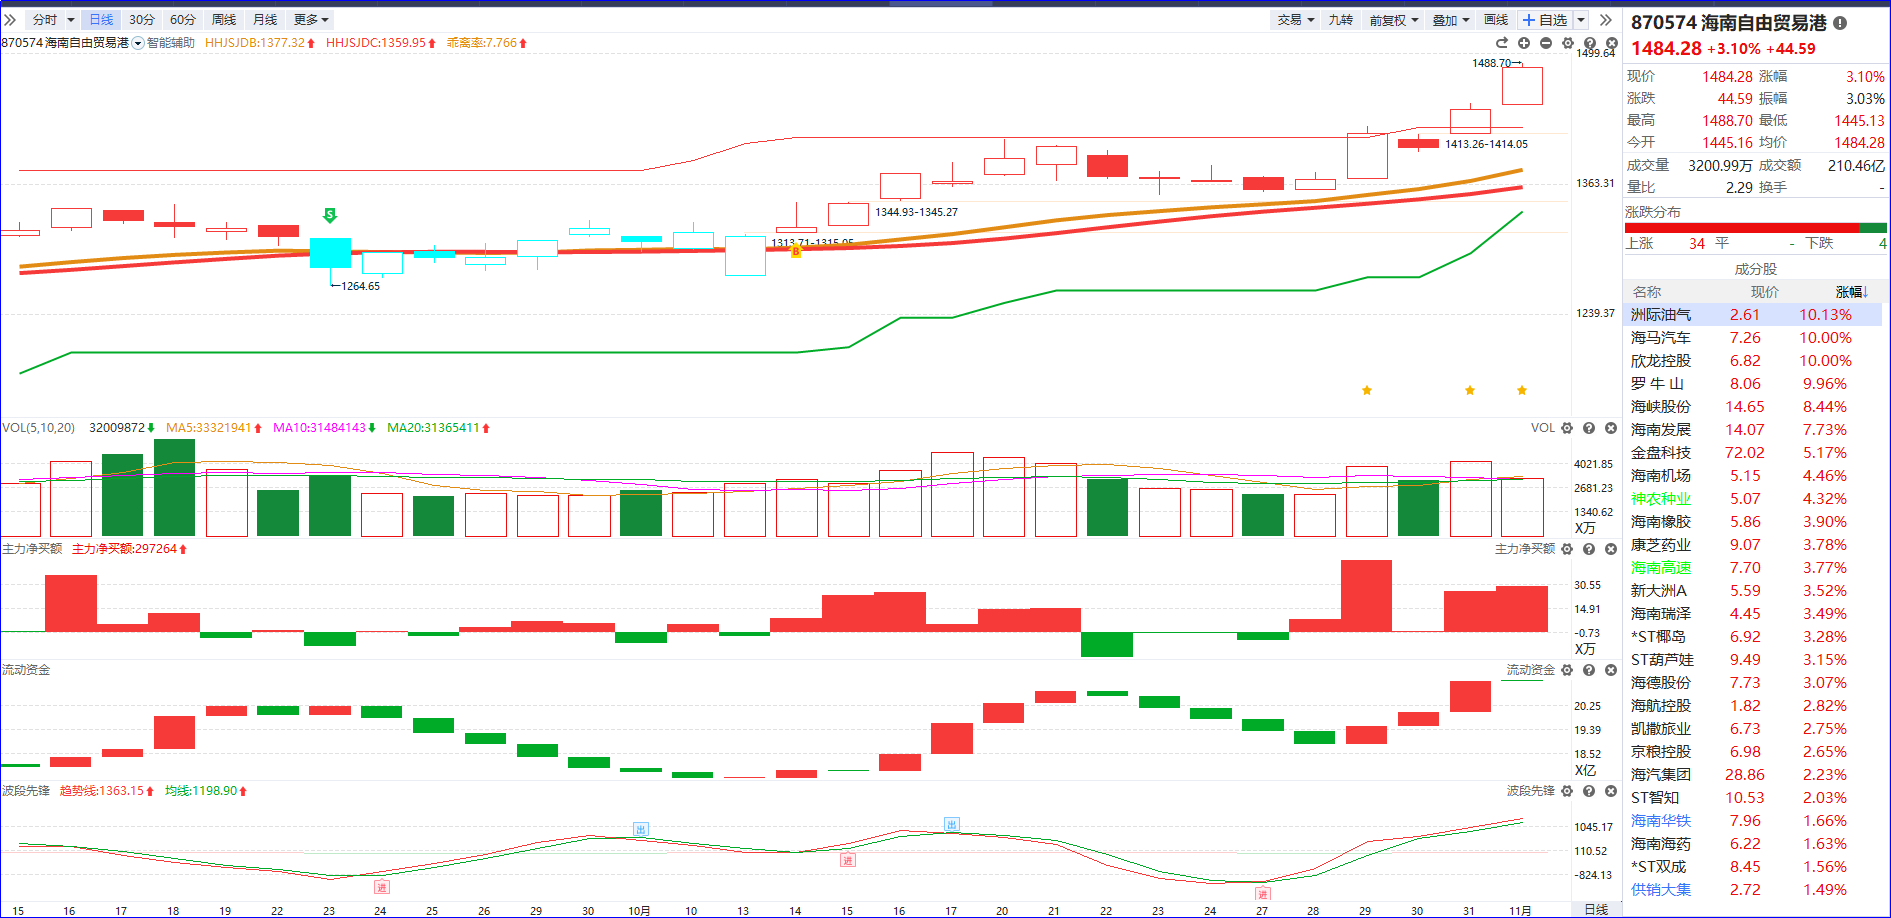Sort constituent list by 涨幅 column header
This screenshot has height=918, width=1891.
click(1851, 292)
